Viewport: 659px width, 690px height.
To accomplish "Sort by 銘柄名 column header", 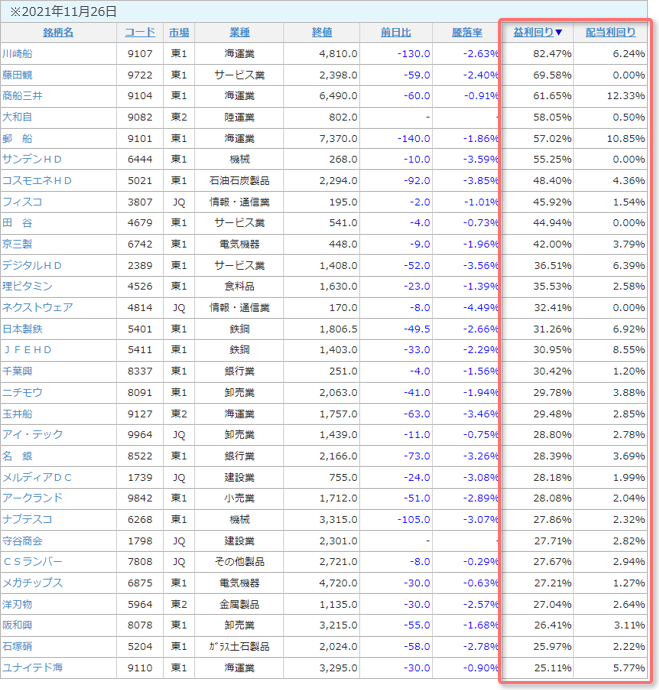I will click(58, 33).
